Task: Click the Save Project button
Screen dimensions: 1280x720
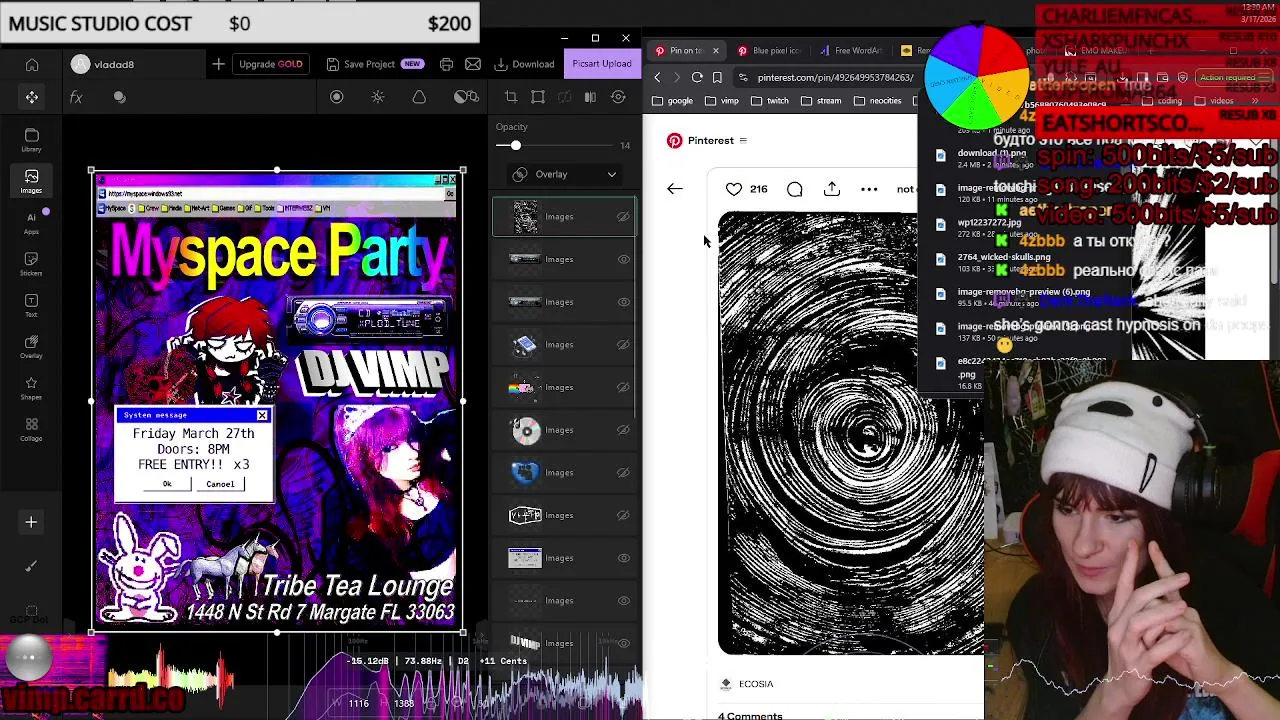Action: [374, 64]
